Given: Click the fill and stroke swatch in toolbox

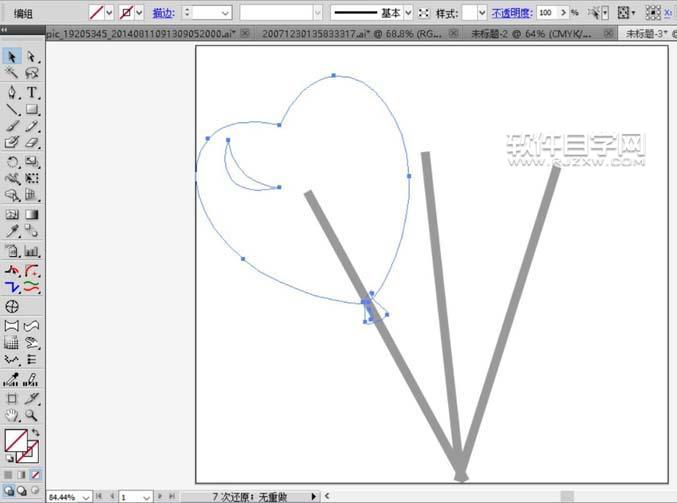Looking at the screenshot, I should pos(17,440).
